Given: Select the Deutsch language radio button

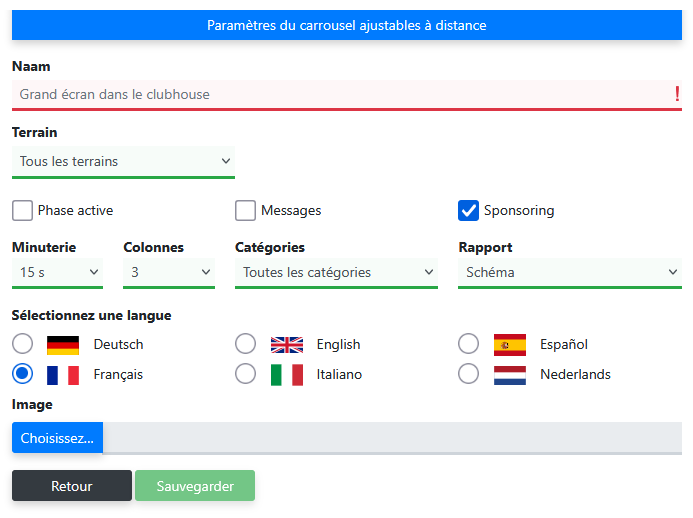Looking at the screenshot, I should pos(22,344).
